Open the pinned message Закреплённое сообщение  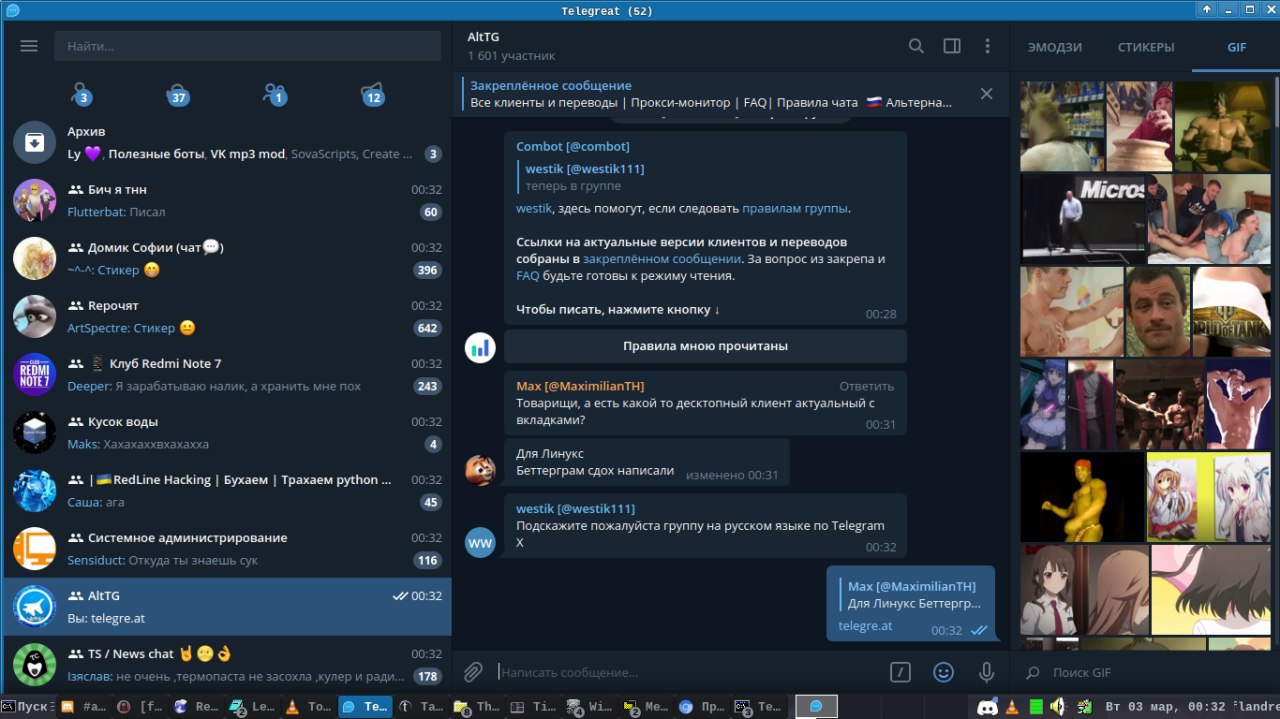pyautogui.click(x=710, y=94)
